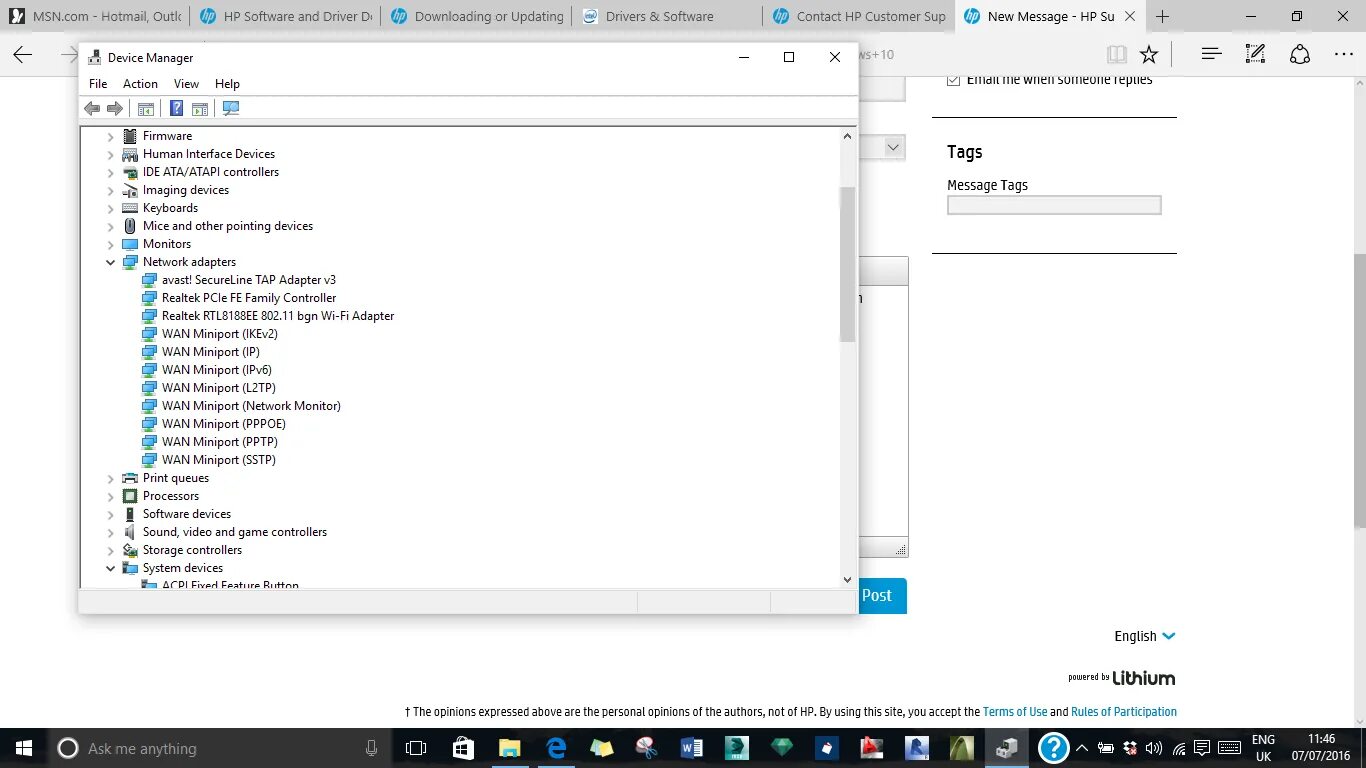Switch to Contact HP Customer Support tab
The height and width of the screenshot is (768, 1366).
(x=857, y=16)
